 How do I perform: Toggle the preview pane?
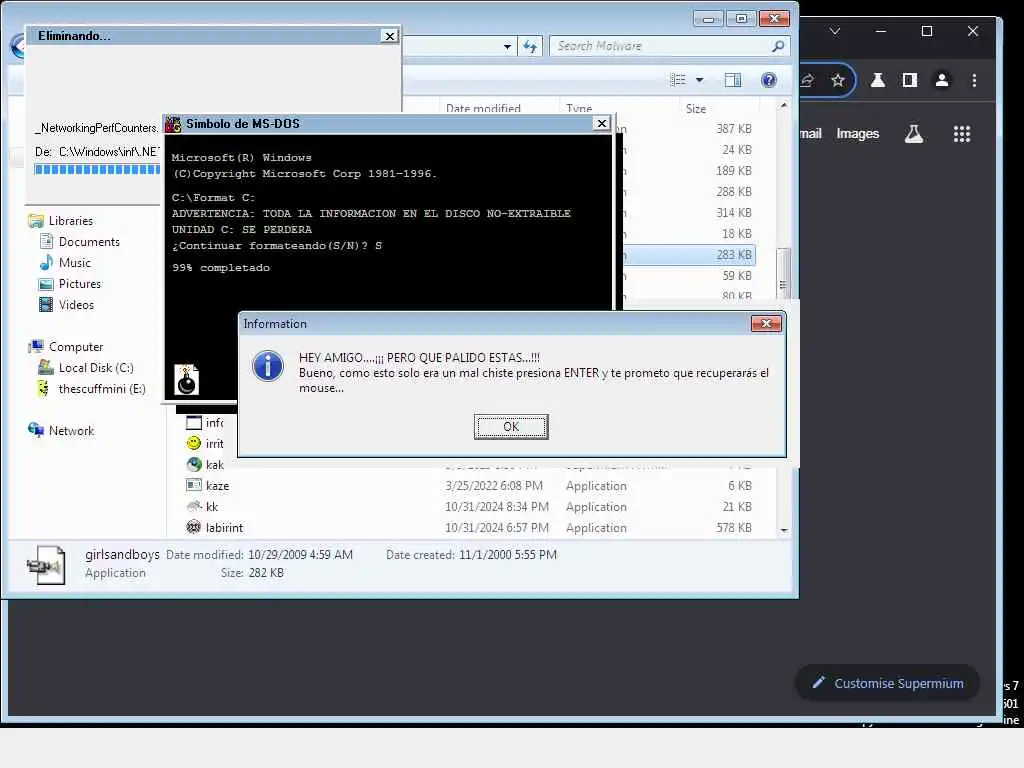point(733,80)
